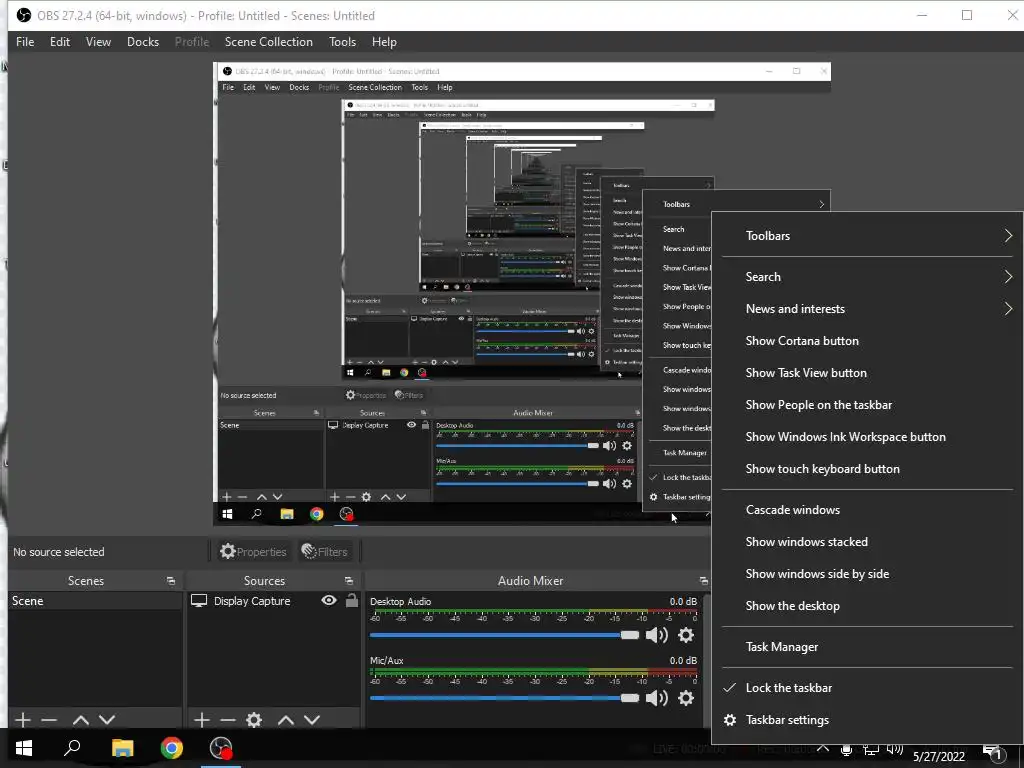Viewport: 1024px width, 768px height.
Task: Toggle Show People on the taskbar
Action: [869, 405]
